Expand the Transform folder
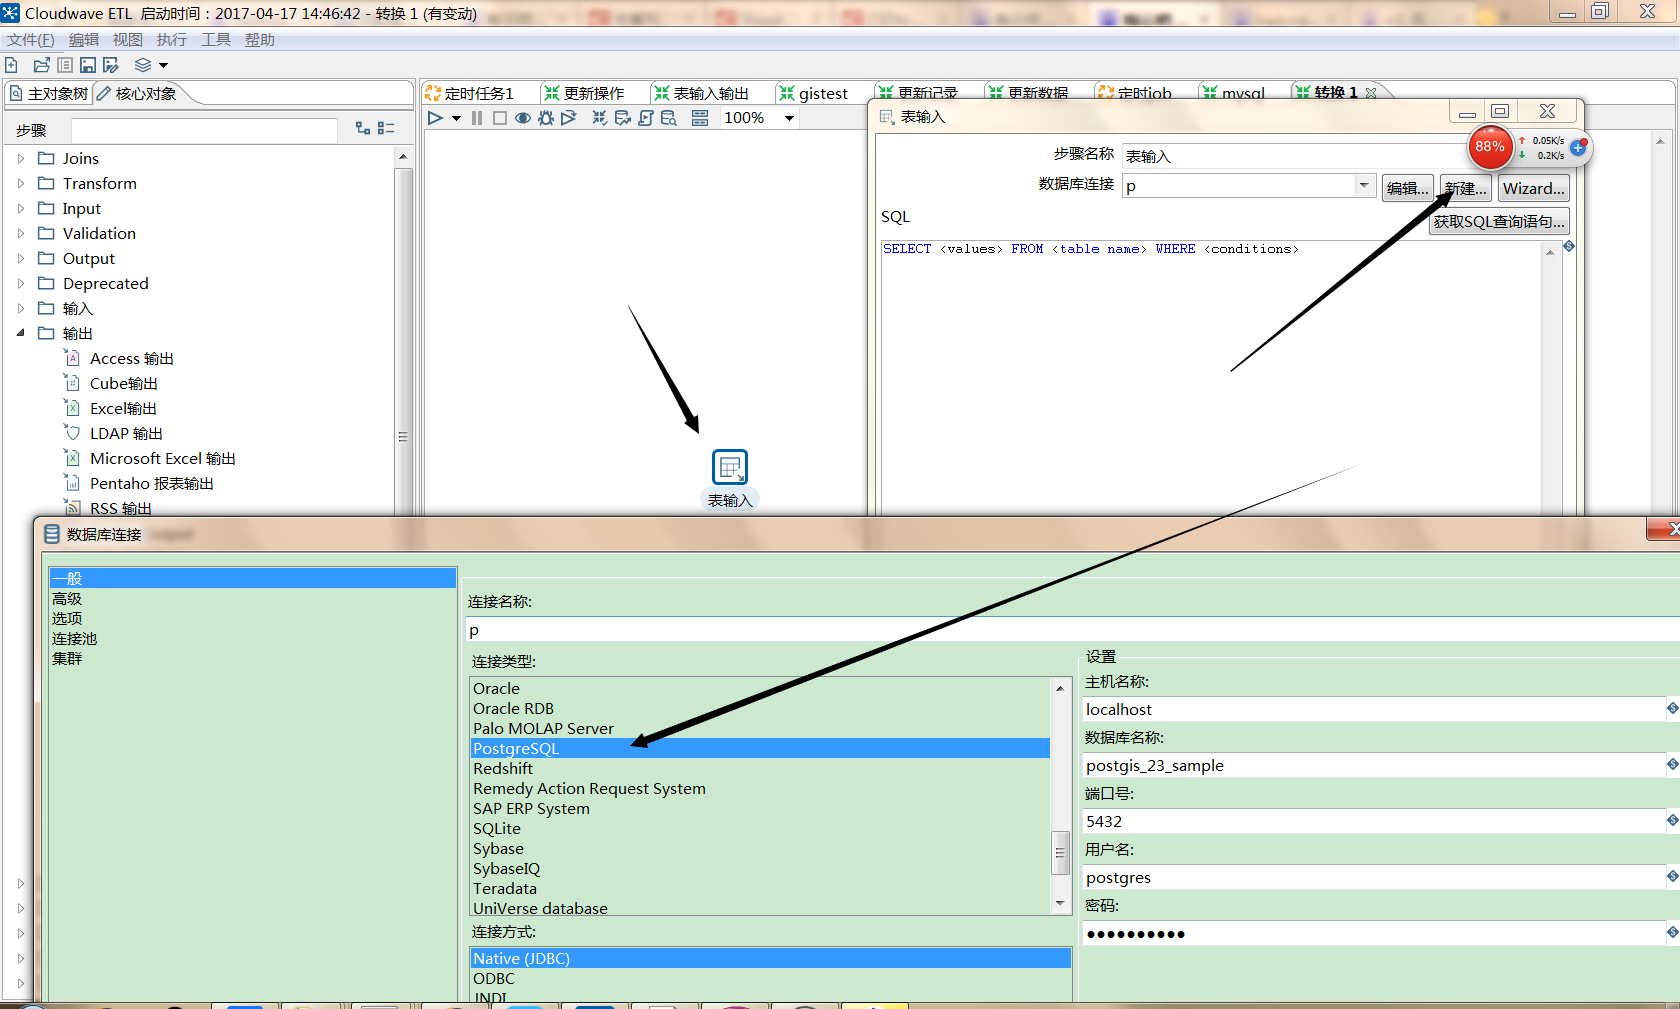The image size is (1680, 1009). point(21,183)
